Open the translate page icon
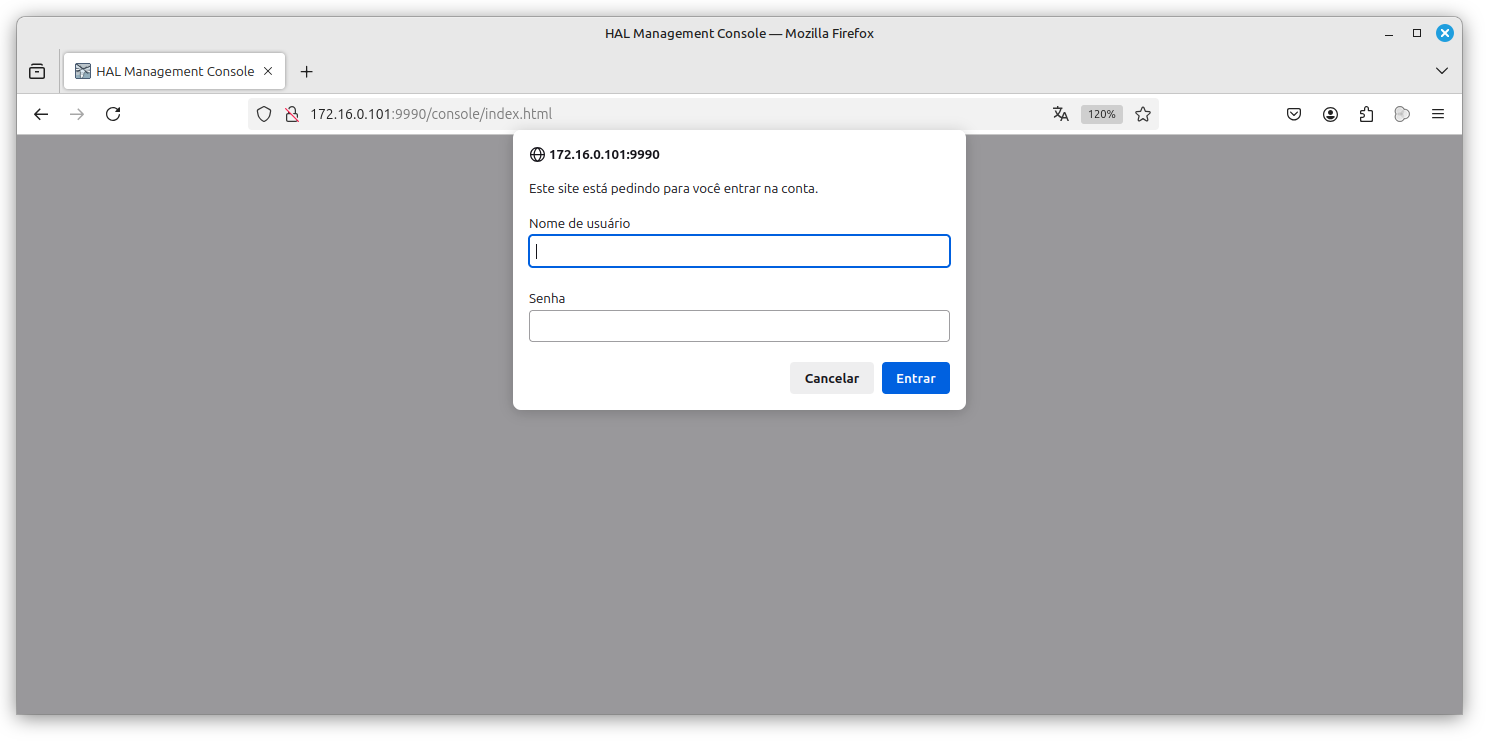Screen dimensions: 1488x742 (1061, 114)
